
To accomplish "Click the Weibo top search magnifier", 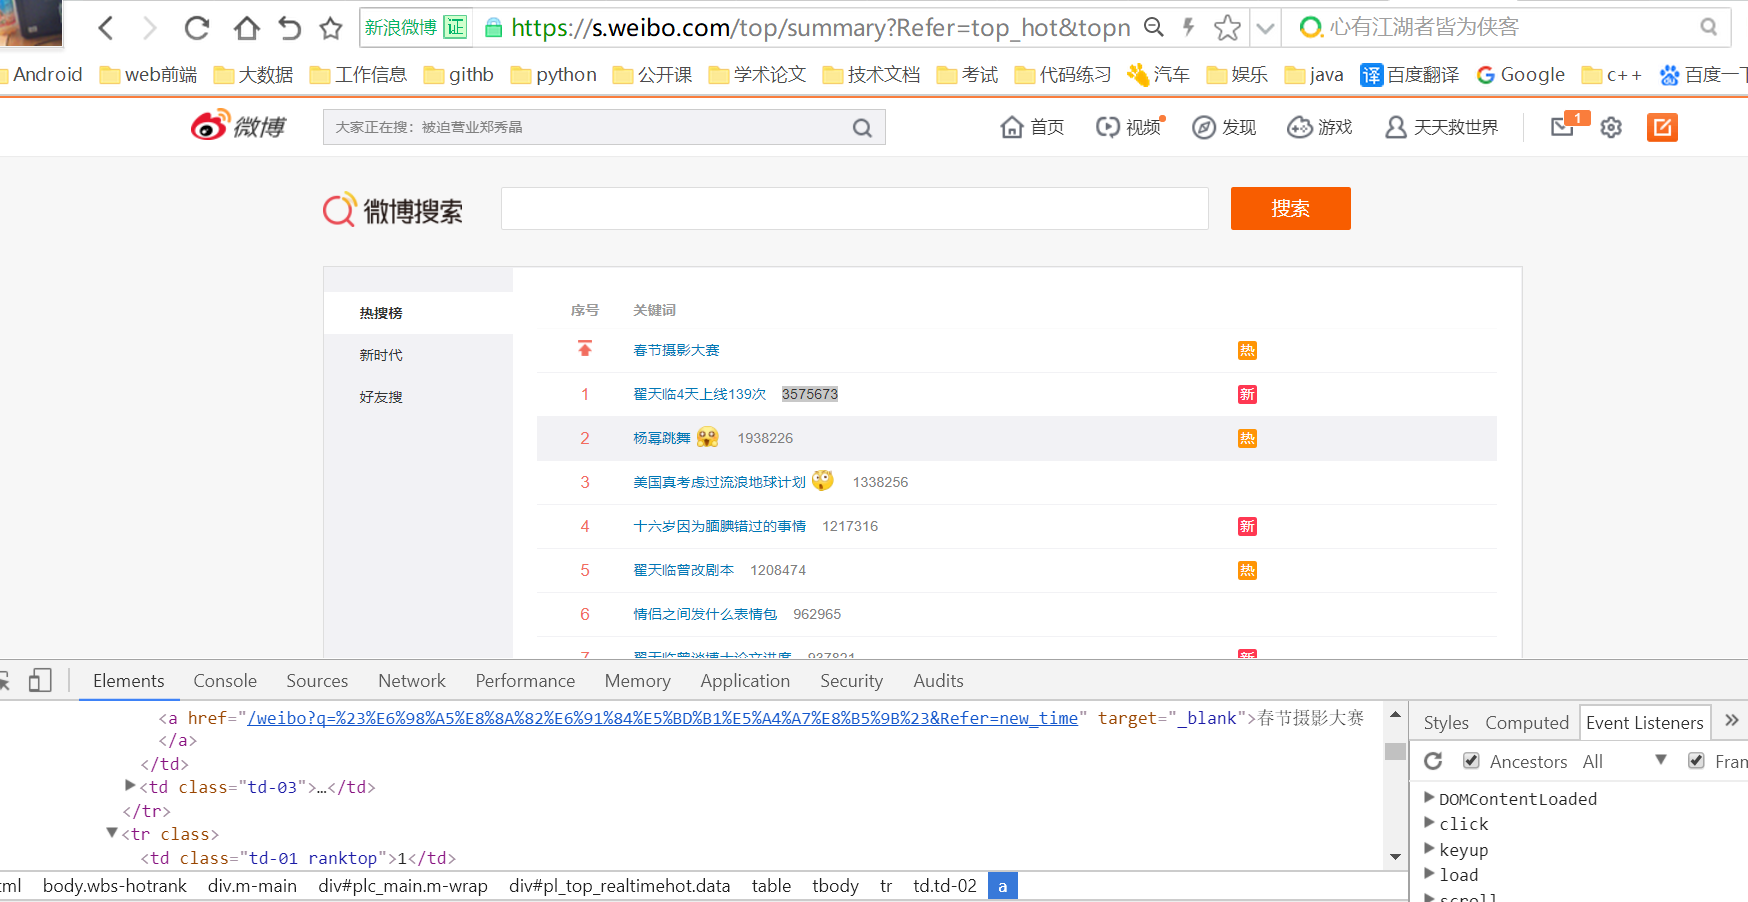I will coord(862,128).
